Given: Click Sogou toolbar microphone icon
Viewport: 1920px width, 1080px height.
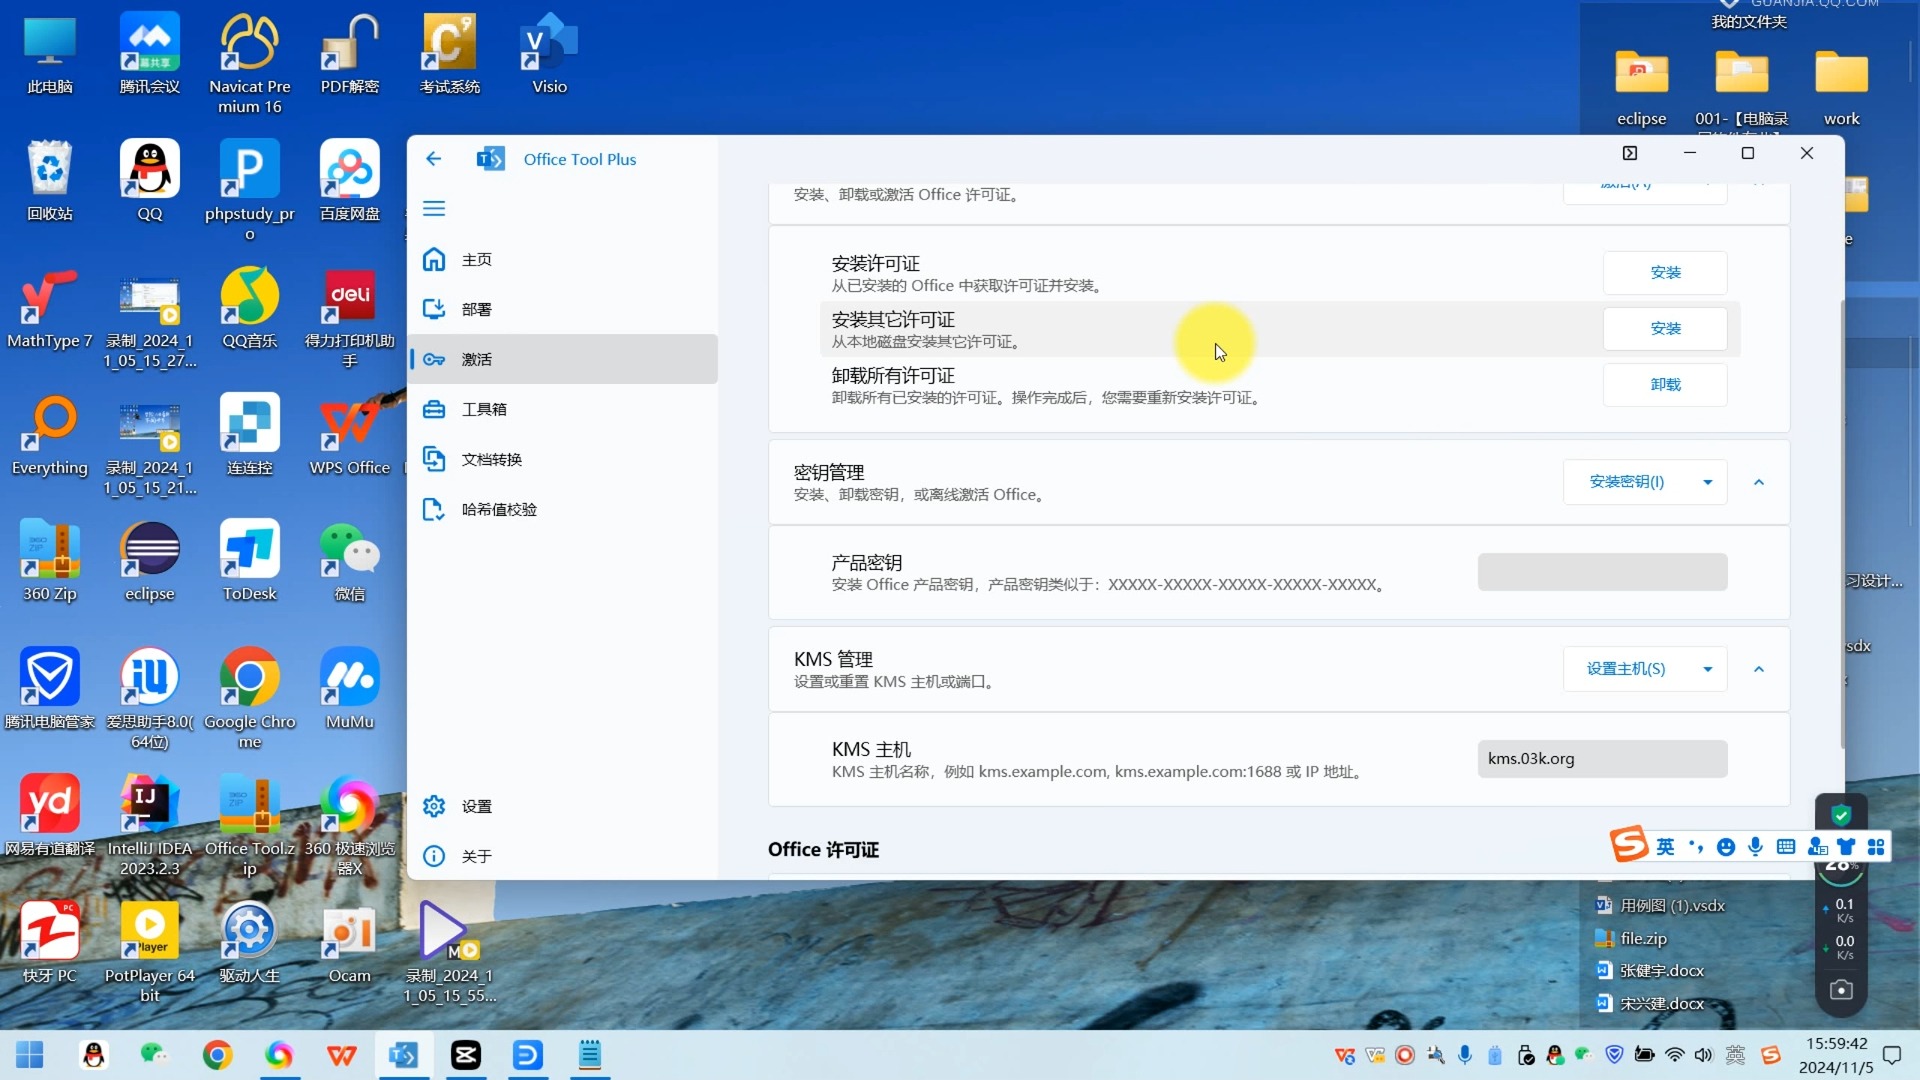Looking at the screenshot, I should coord(1755,847).
